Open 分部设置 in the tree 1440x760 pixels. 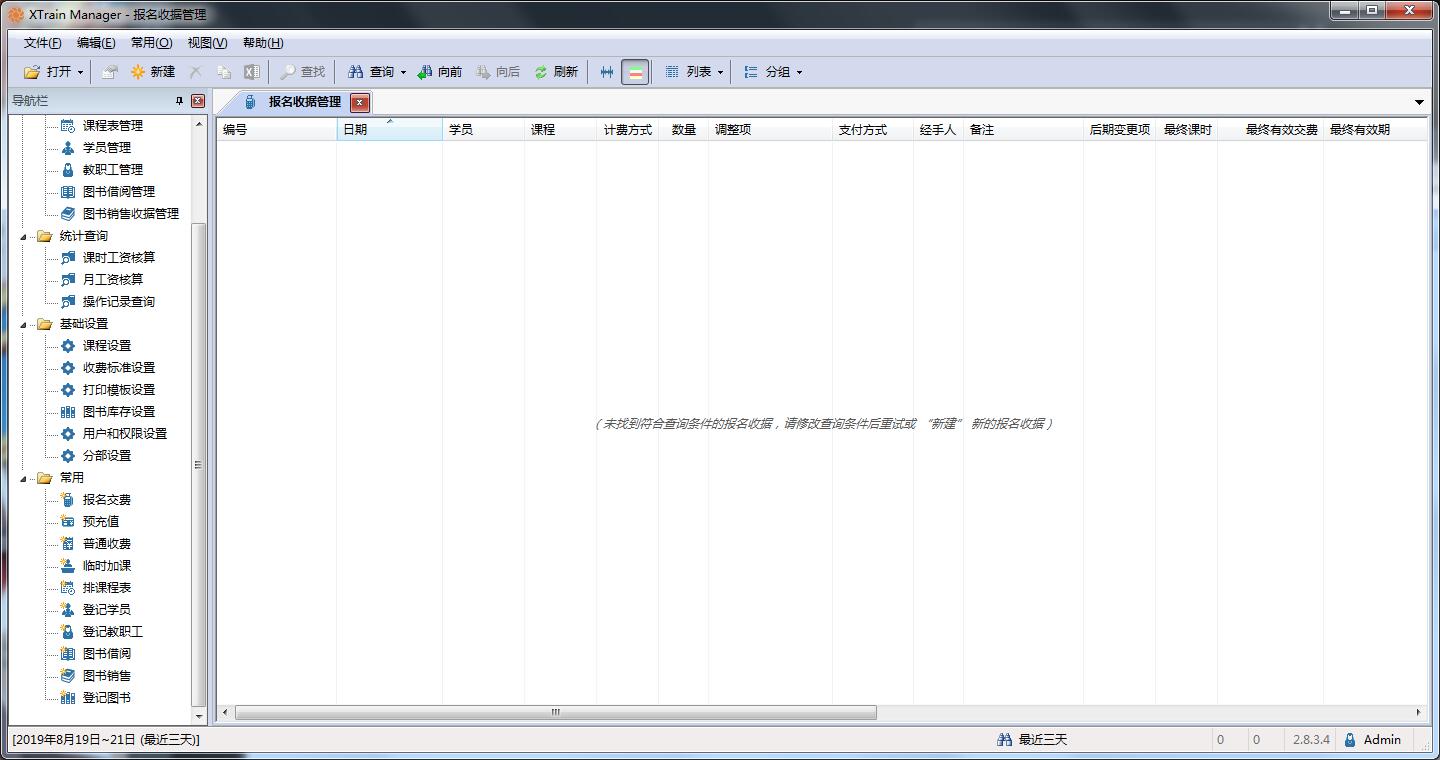106,456
